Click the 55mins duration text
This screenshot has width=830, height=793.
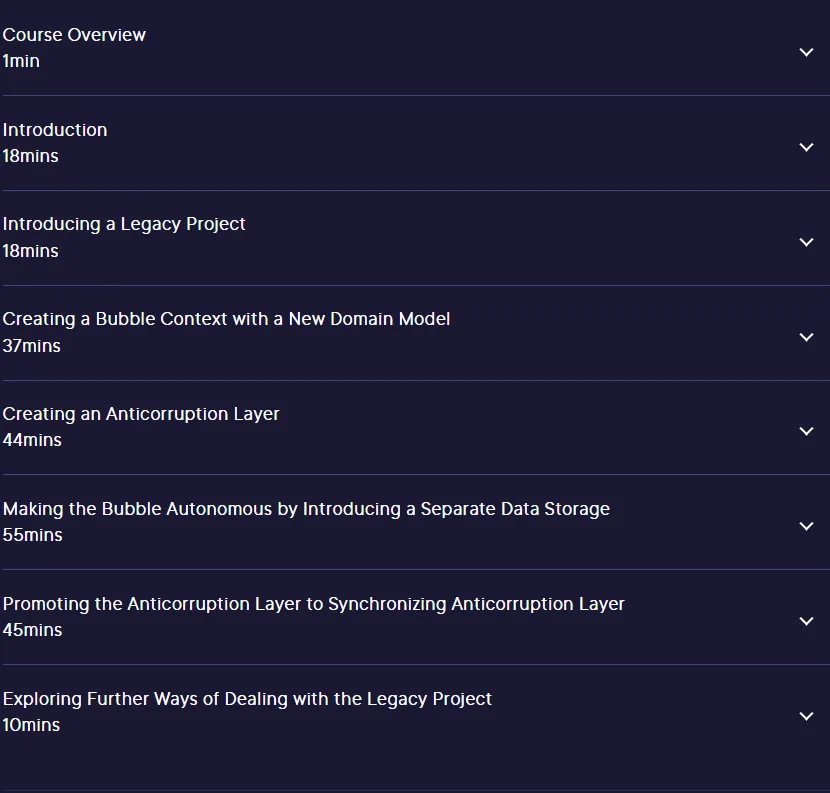click(x=32, y=535)
